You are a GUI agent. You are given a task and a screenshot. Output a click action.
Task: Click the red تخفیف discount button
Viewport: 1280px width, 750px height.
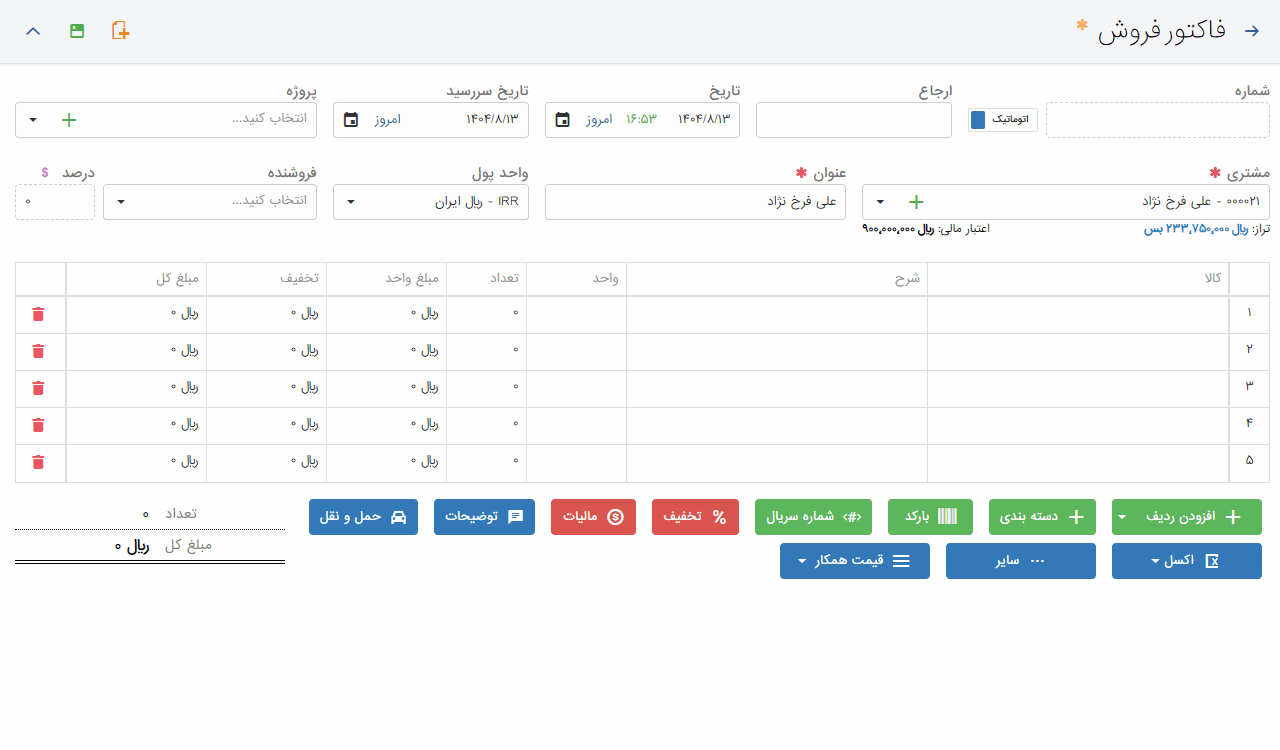click(x=694, y=517)
